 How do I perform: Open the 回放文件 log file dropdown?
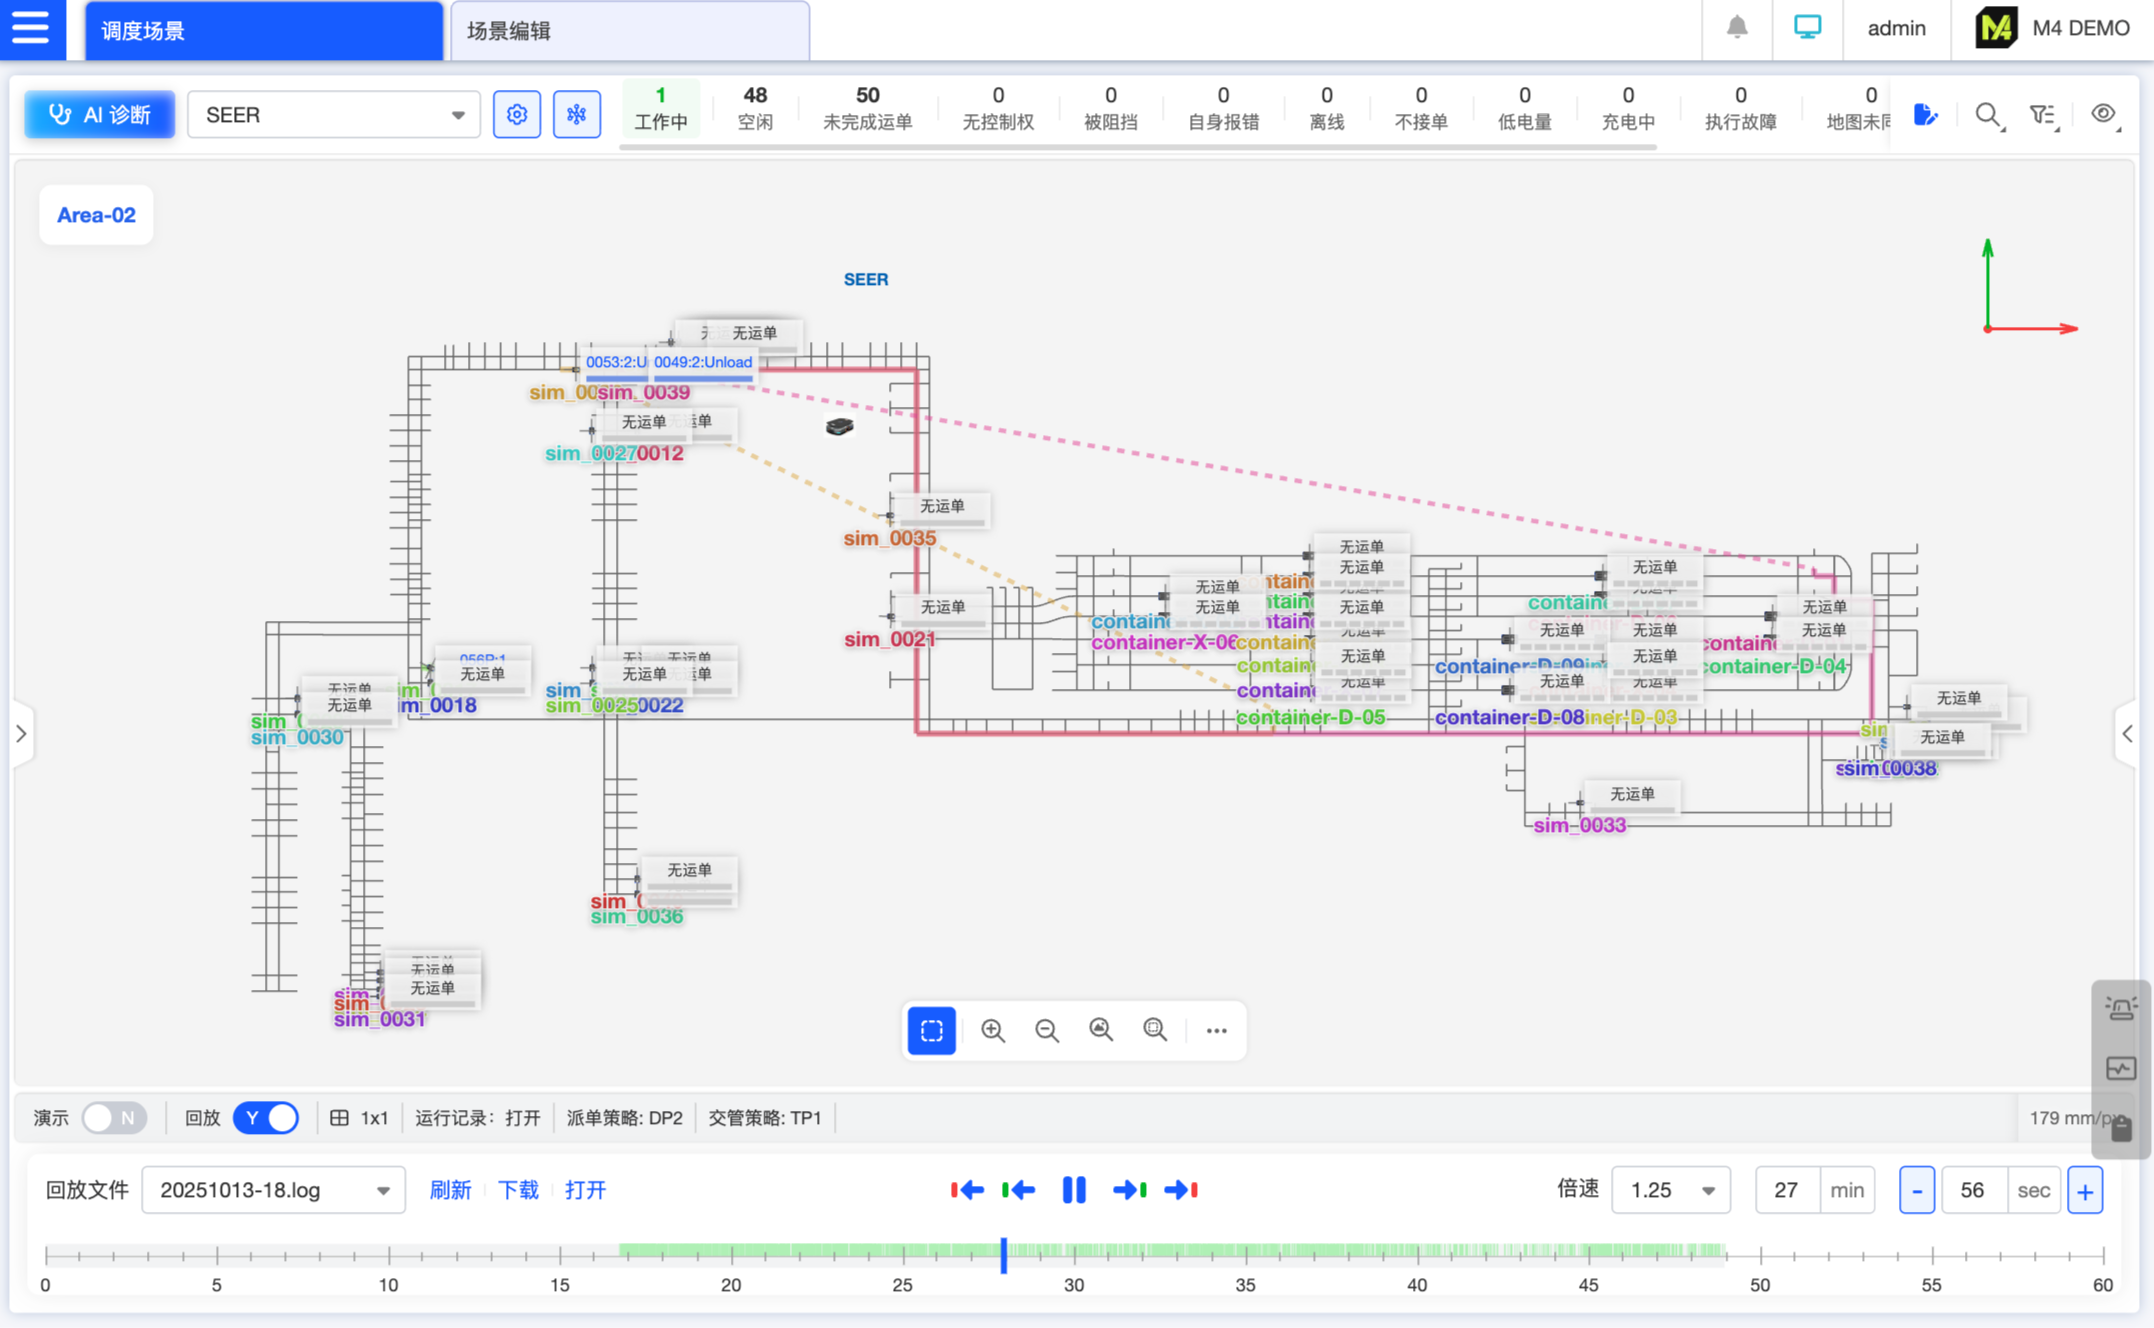(x=273, y=1190)
